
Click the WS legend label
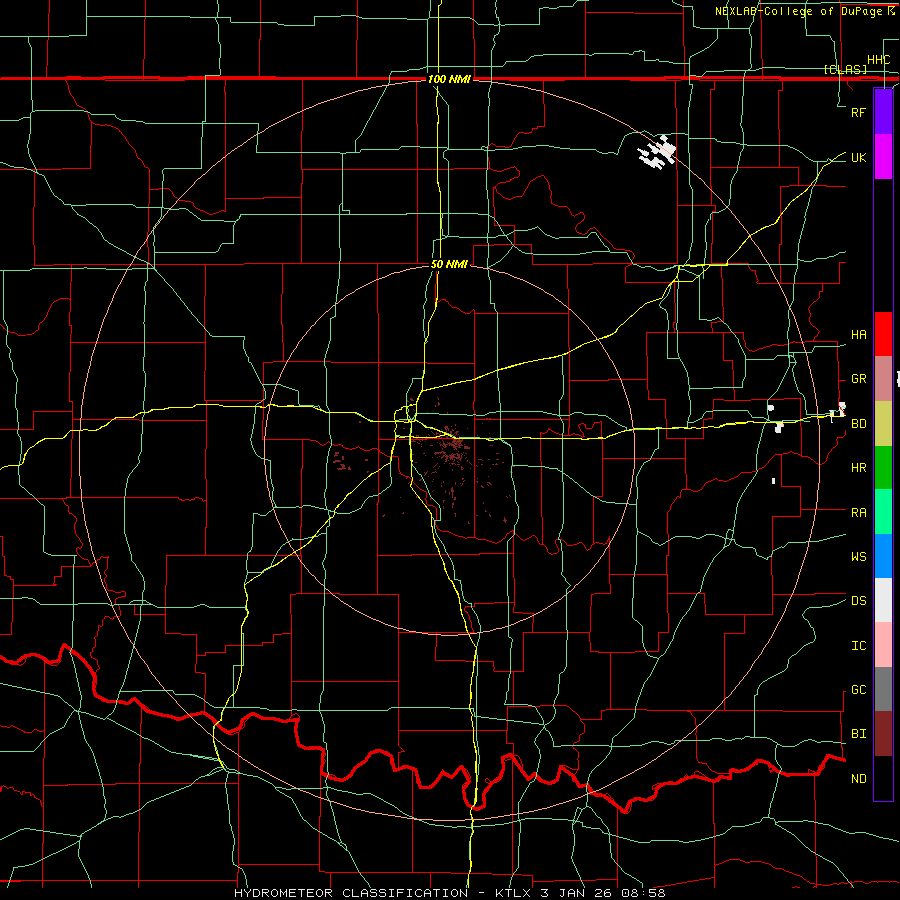859,557
